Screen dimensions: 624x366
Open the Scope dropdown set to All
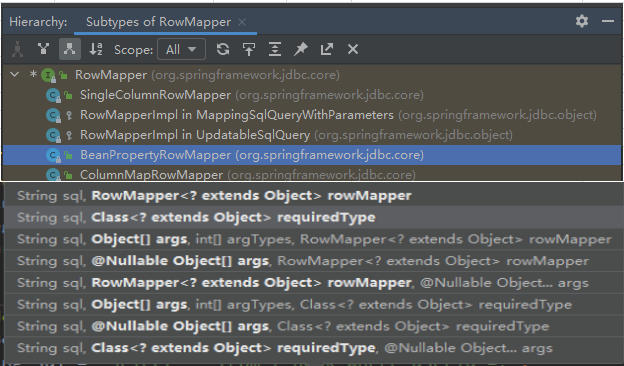click(181, 49)
